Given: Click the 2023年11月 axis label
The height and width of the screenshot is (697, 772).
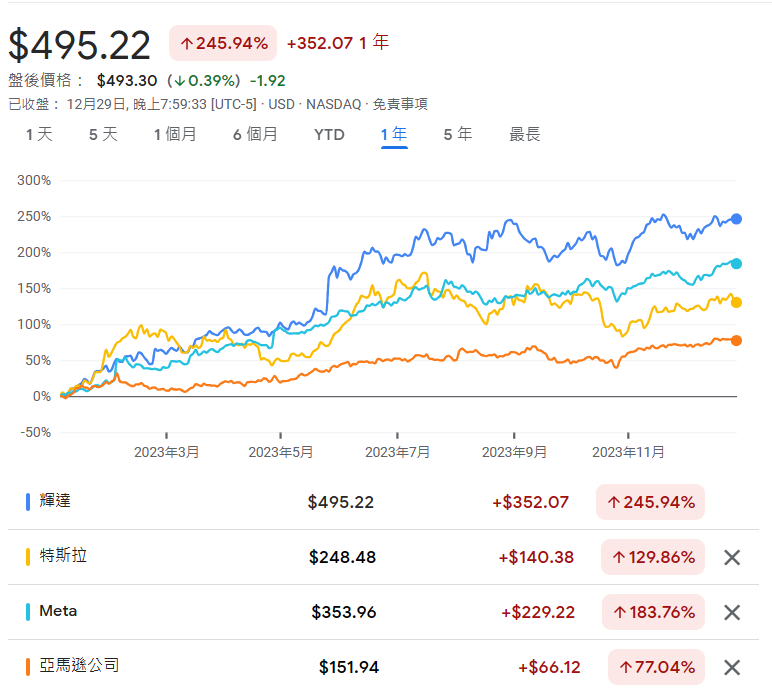Looking at the screenshot, I should (x=628, y=452).
